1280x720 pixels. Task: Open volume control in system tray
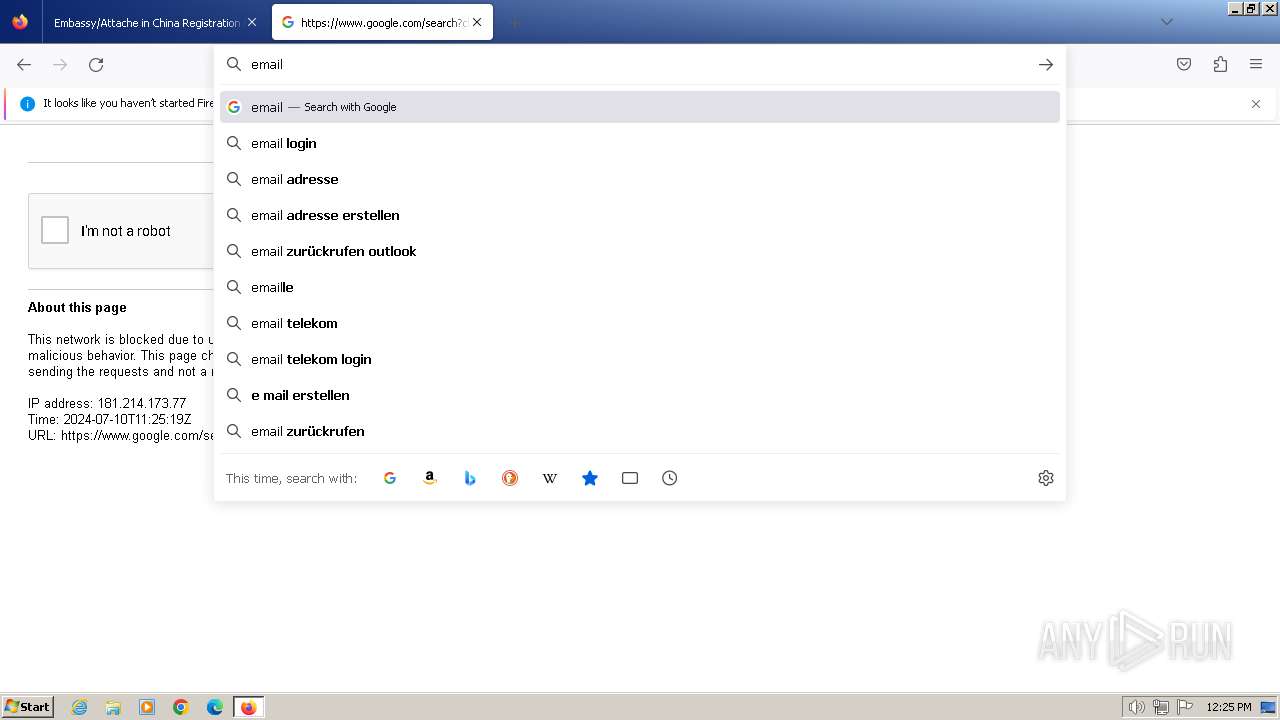[x=1137, y=707]
